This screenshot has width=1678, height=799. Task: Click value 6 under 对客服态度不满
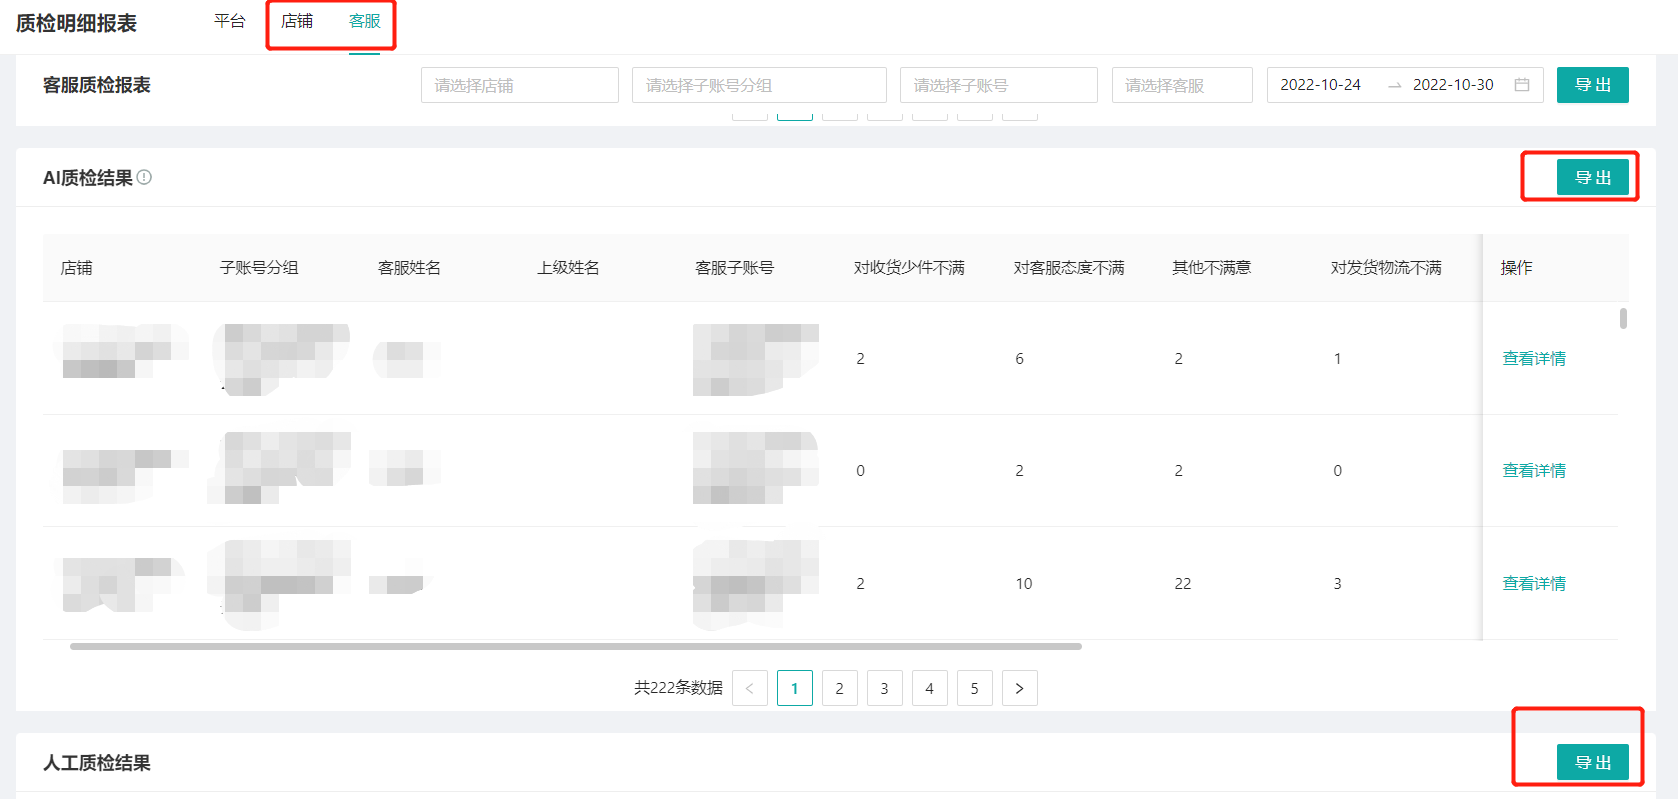tap(1019, 358)
